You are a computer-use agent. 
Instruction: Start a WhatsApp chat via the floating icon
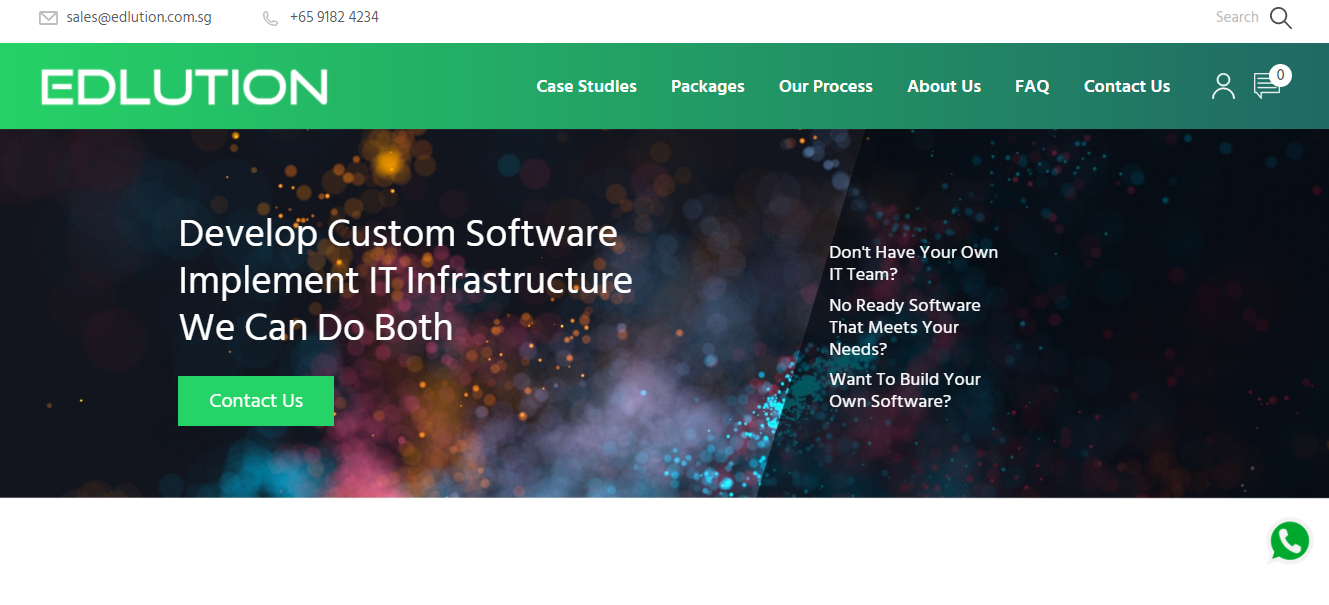pos(1290,541)
